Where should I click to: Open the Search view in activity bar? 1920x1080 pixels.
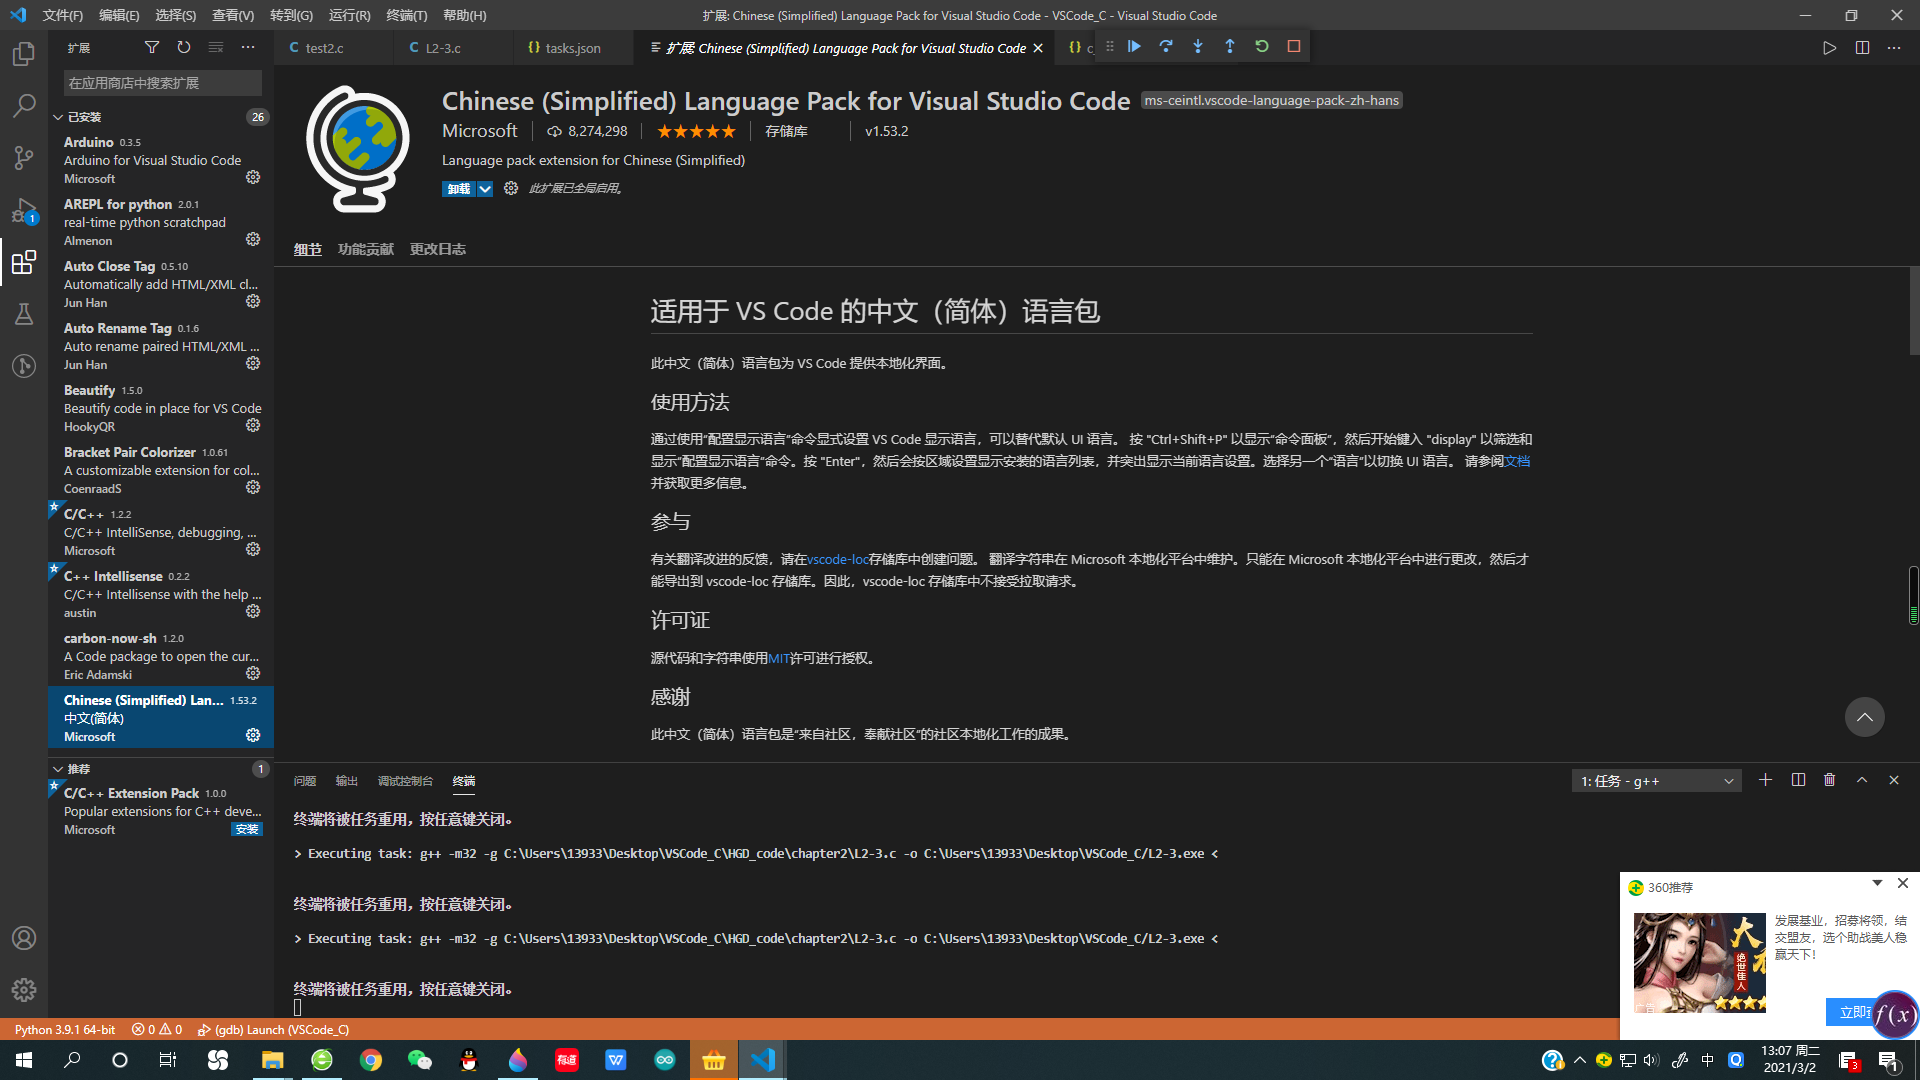(x=23, y=105)
